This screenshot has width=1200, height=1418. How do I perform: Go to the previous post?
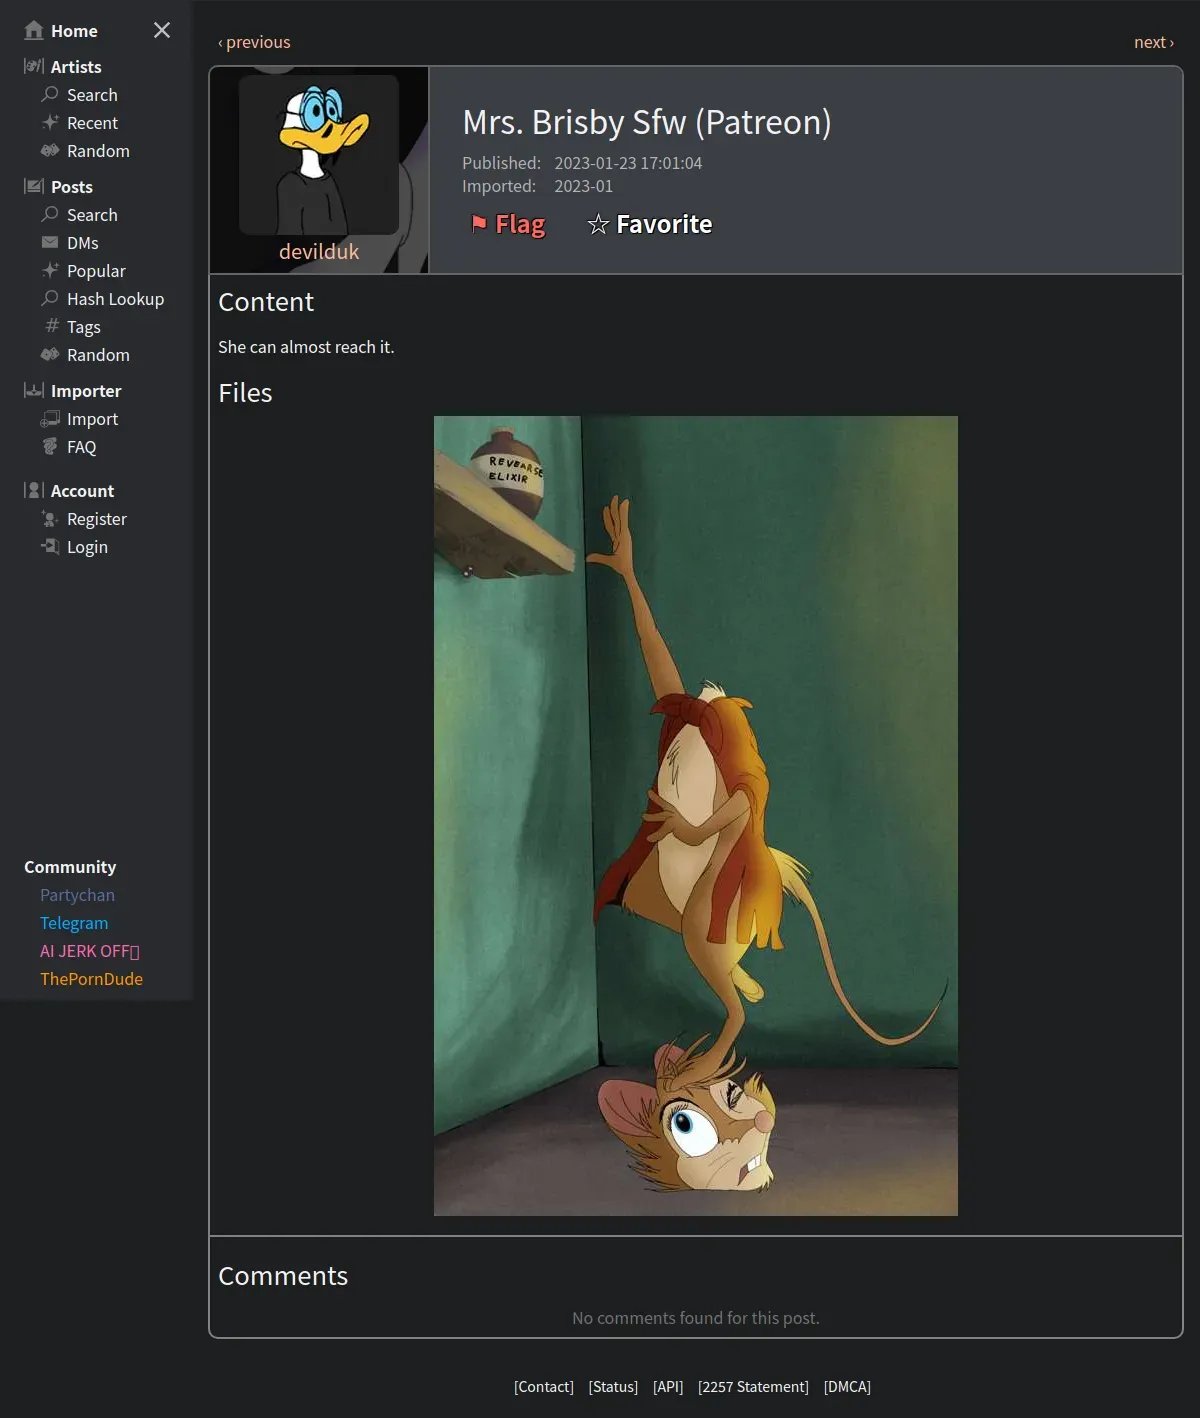click(254, 42)
